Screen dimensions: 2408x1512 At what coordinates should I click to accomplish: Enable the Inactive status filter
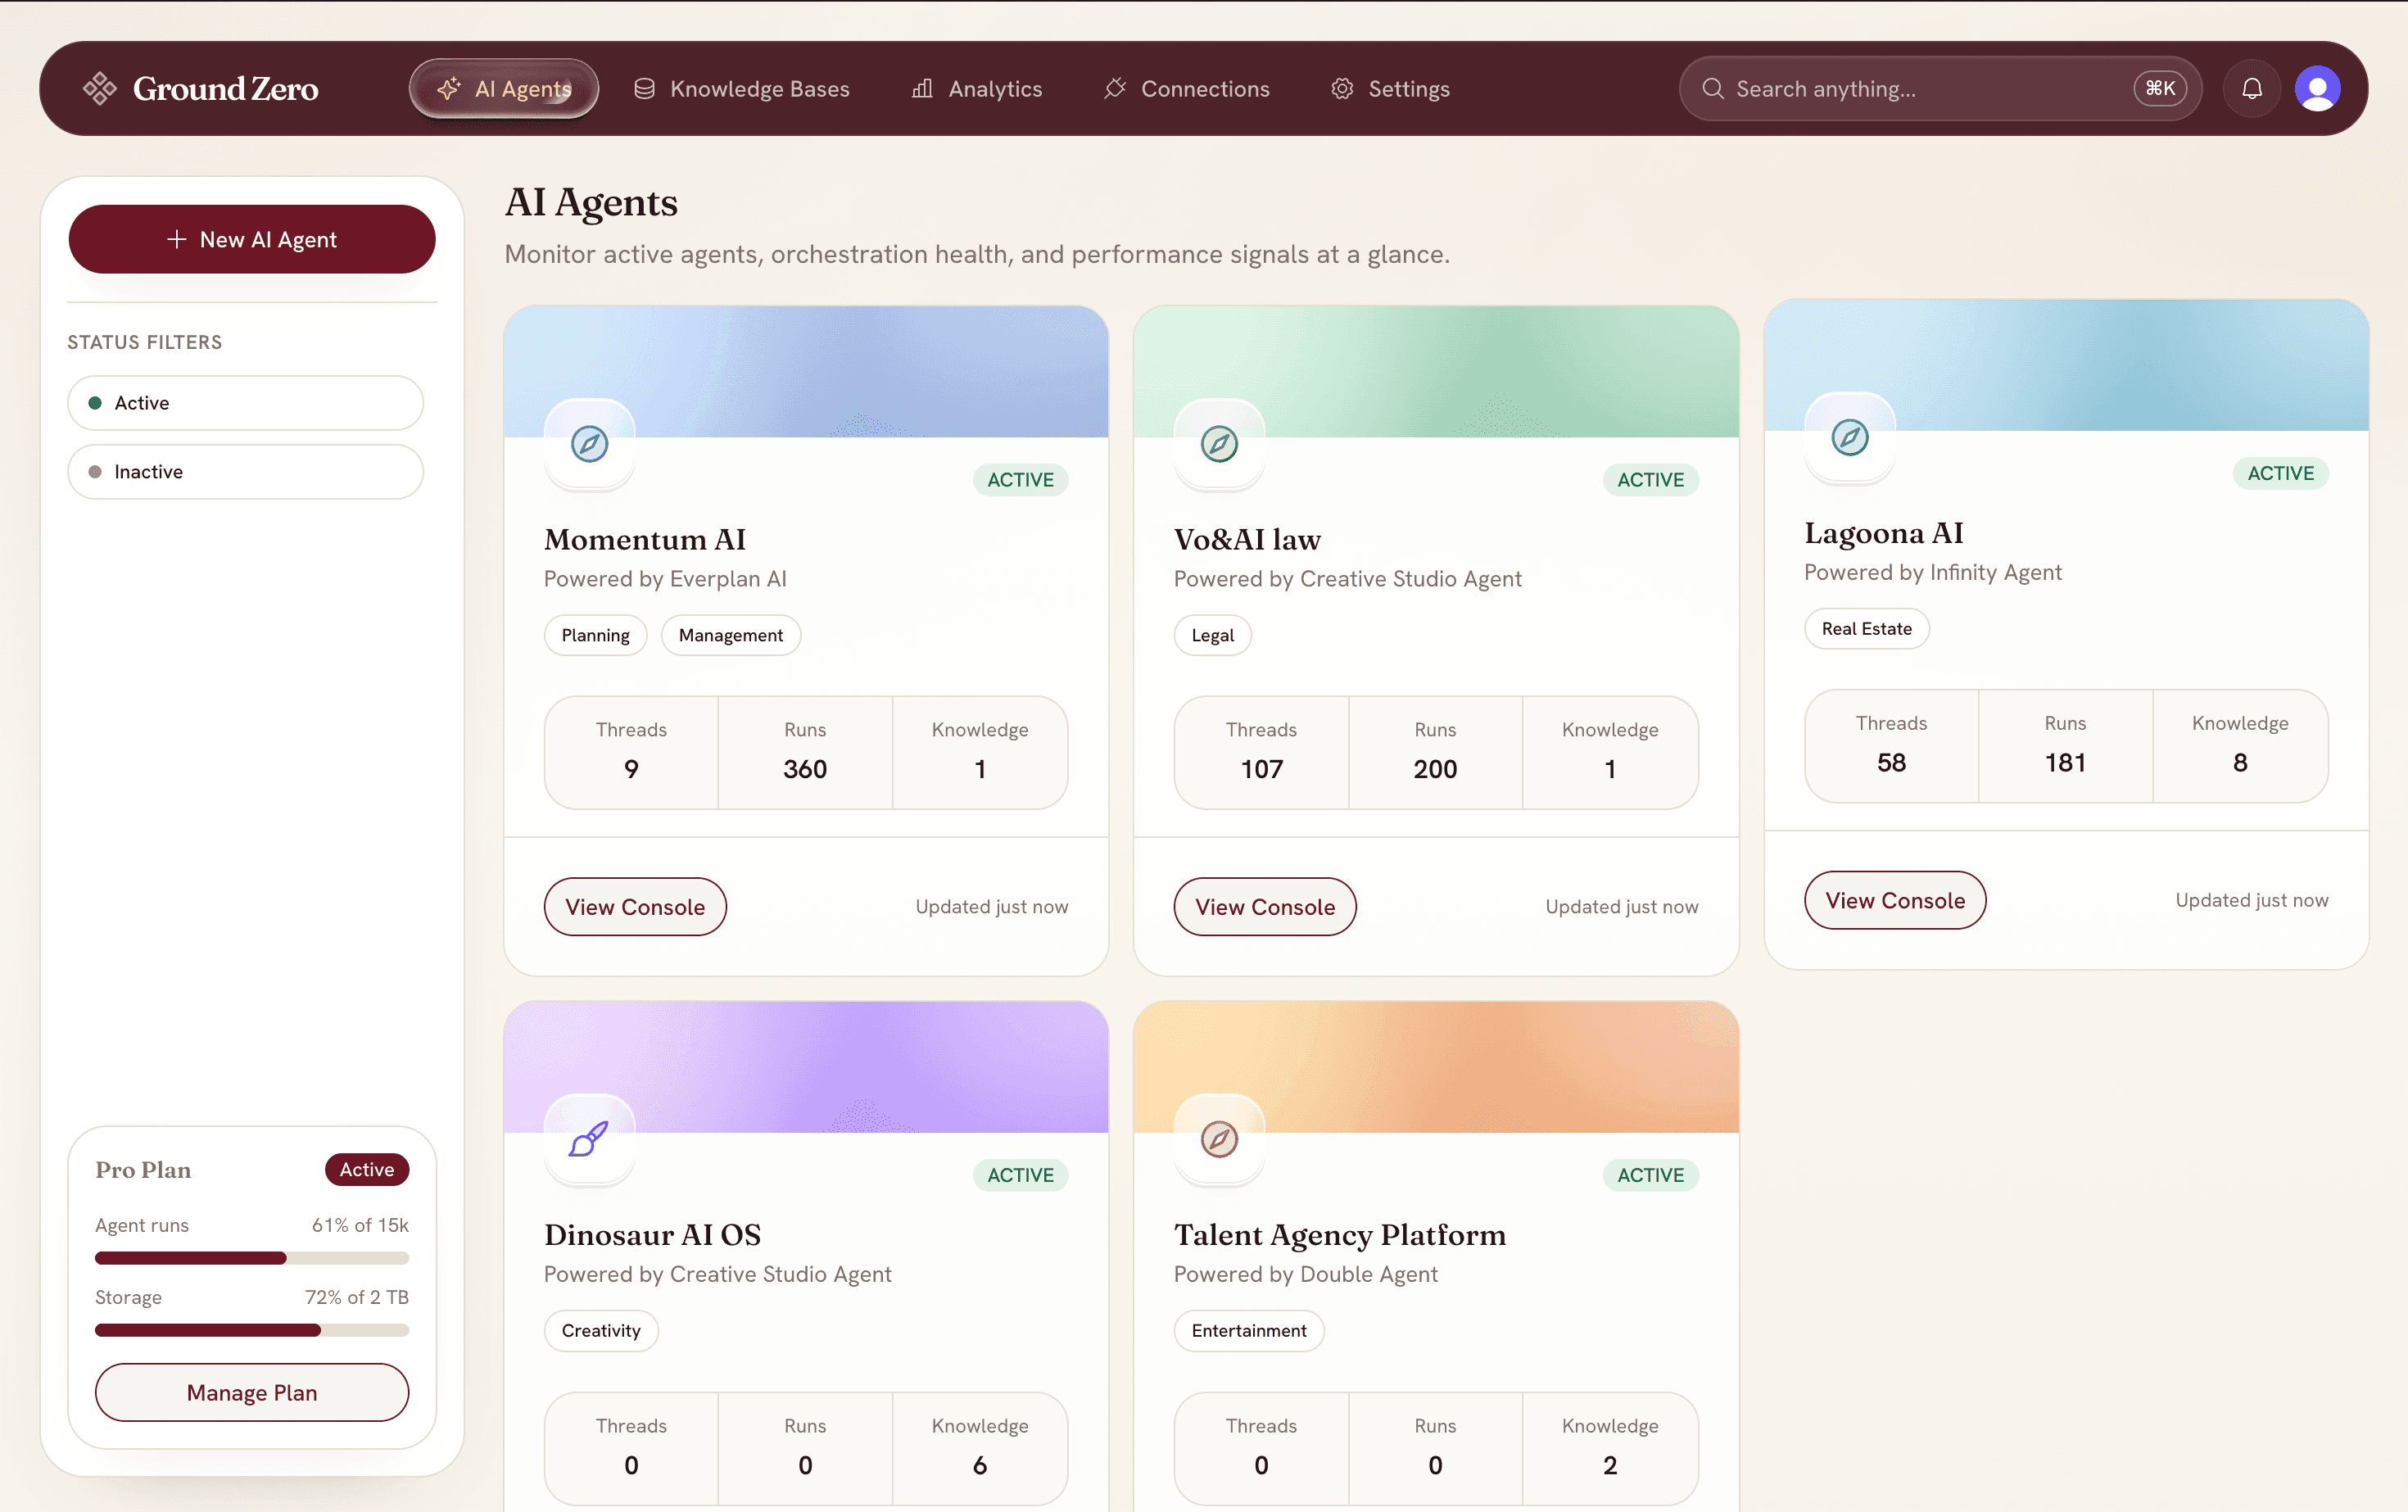245,471
